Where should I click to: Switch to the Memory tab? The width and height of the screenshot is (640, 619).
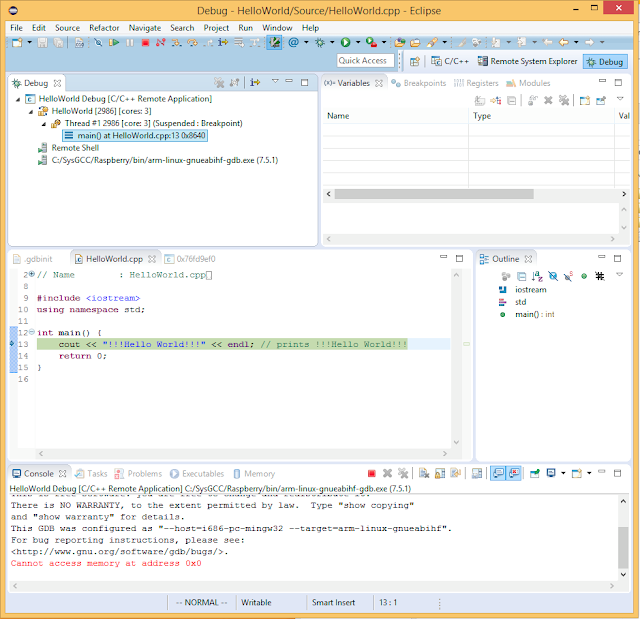pyautogui.click(x=255, y=474)
